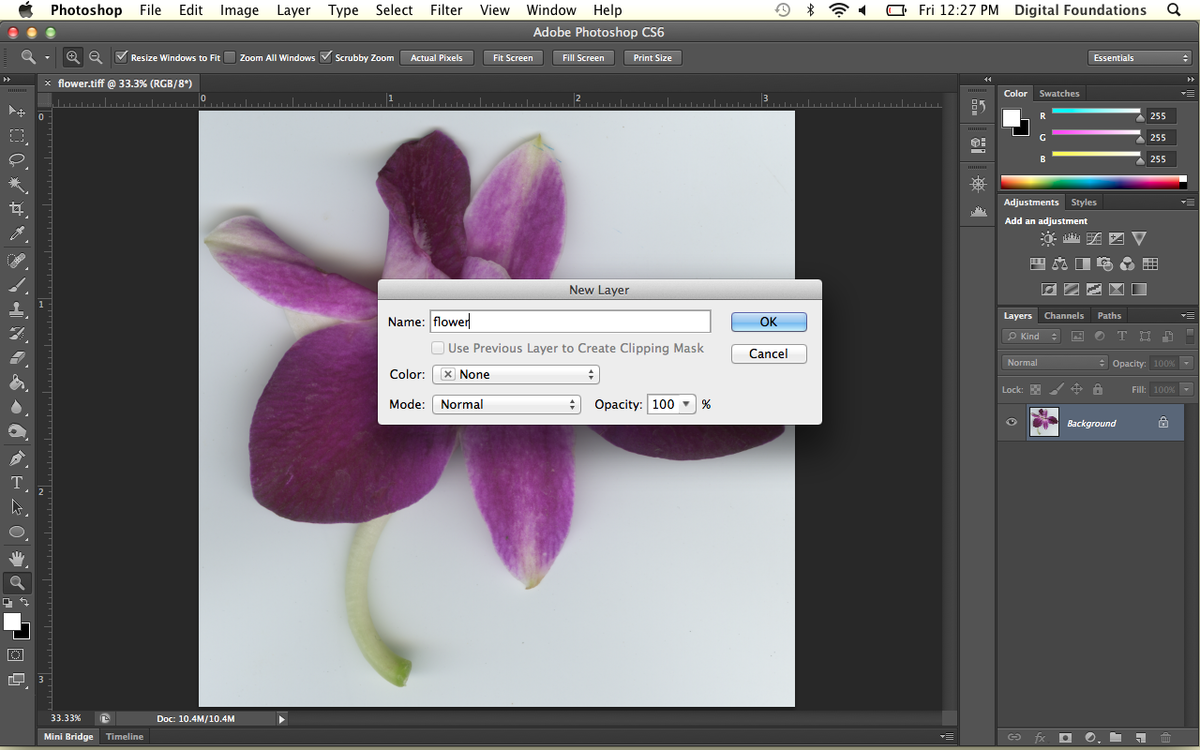Screen dimensions: 1200x750
Task: Pick the Eyedropper tool
Action: pos(17,234)
